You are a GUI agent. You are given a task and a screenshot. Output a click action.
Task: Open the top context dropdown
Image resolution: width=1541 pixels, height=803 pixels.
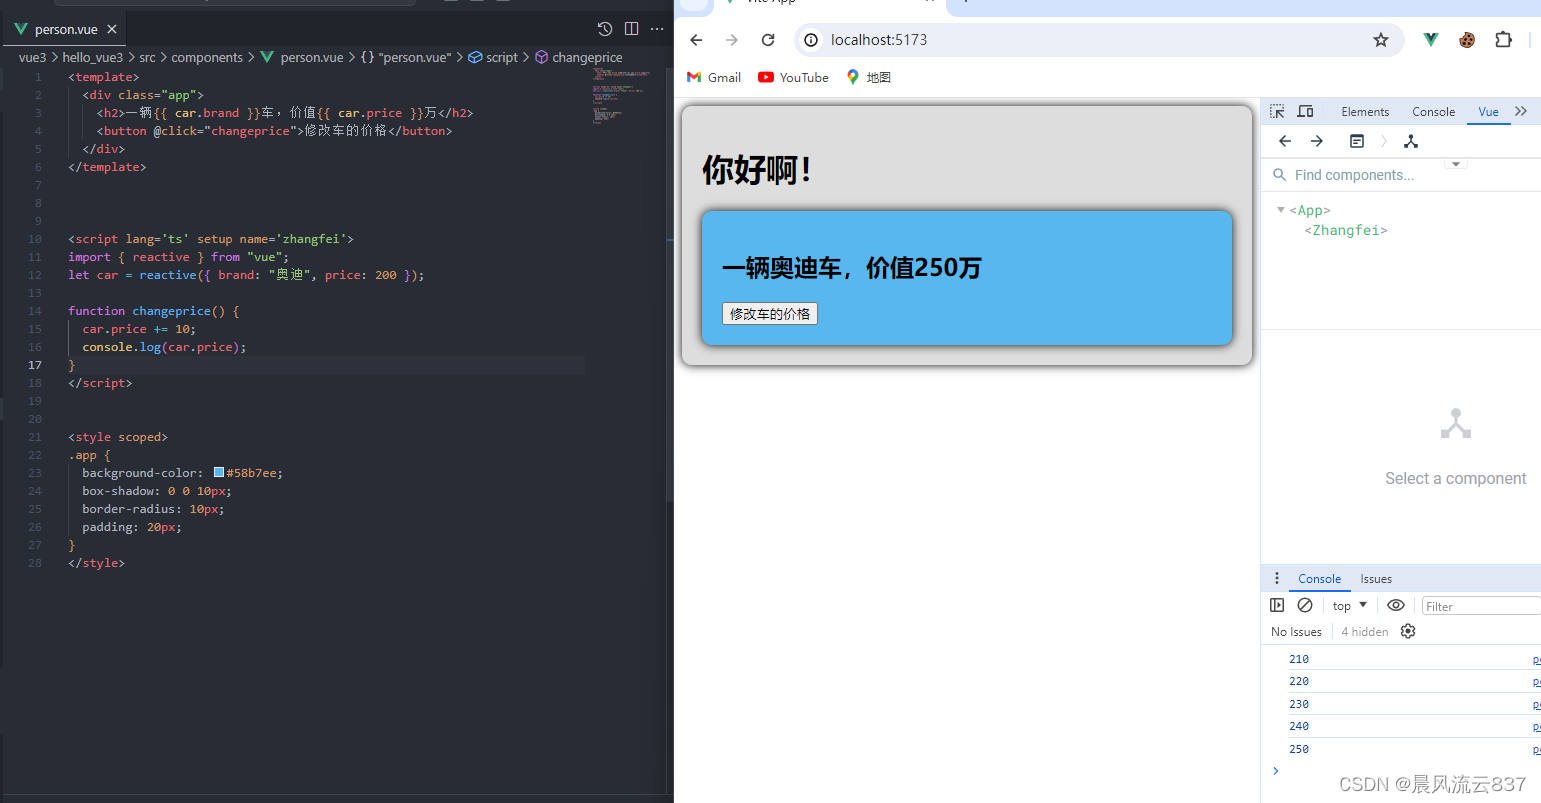click(1349, 606)
